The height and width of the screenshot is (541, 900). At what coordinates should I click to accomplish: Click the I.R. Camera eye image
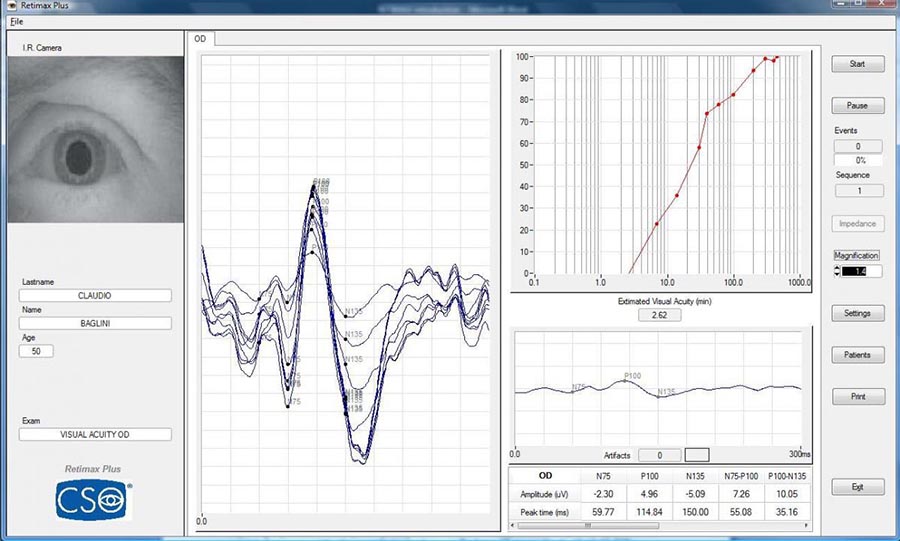pyautogui.click(x=96, y=140)
